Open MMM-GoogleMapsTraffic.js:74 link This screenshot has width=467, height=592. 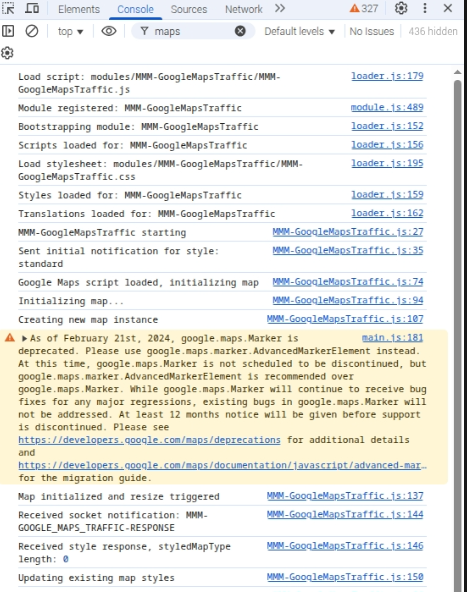point(348,282)
